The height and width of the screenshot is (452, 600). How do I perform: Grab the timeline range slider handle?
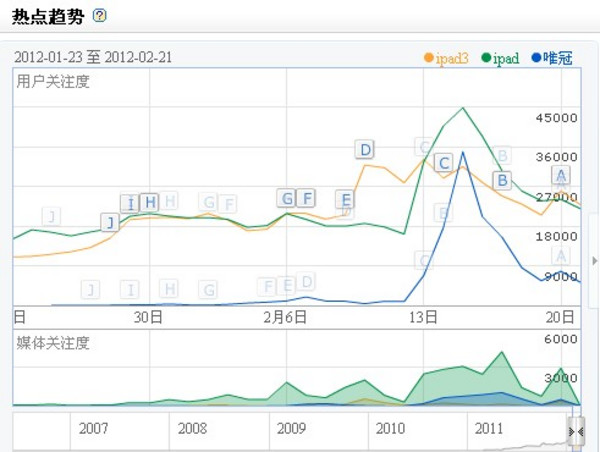coord(576,431)
